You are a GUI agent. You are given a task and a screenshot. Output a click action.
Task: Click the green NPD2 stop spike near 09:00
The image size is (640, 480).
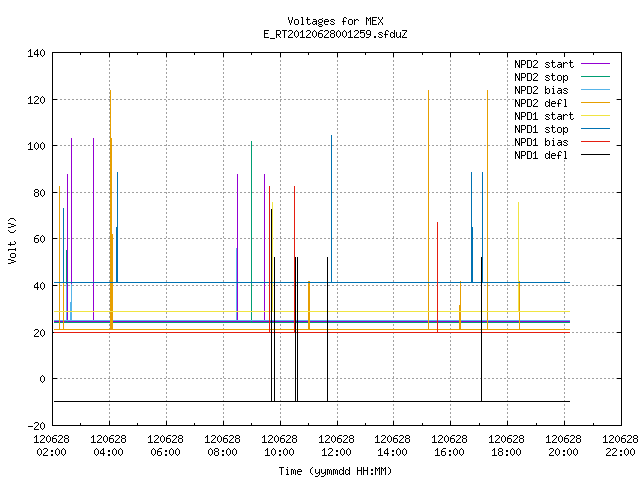point(251,231)
